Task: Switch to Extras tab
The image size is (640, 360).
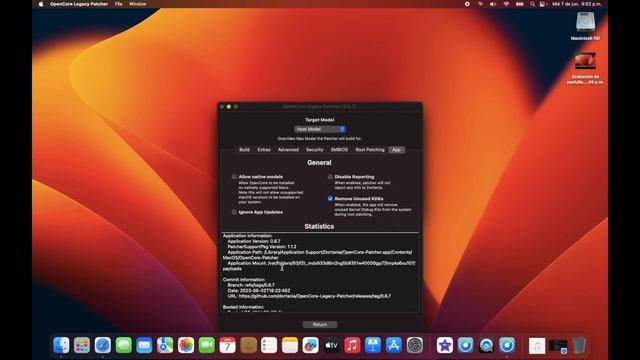Action: (264, 150)
